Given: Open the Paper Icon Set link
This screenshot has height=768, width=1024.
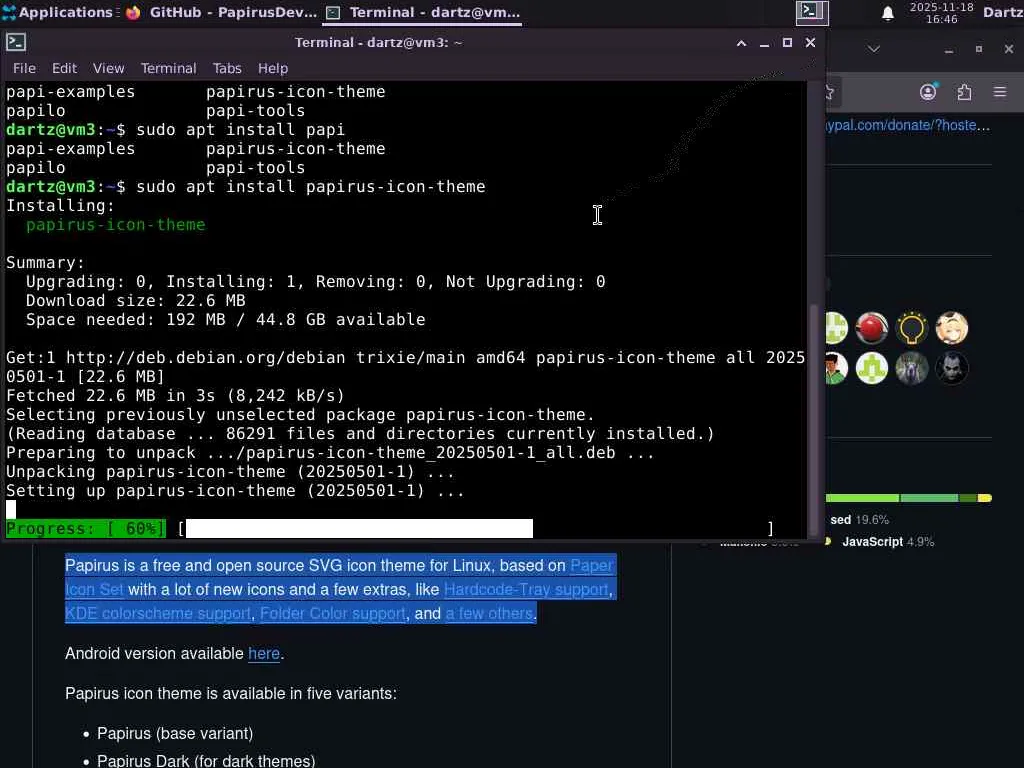Looking at the screenshot, I should (592, 566).
